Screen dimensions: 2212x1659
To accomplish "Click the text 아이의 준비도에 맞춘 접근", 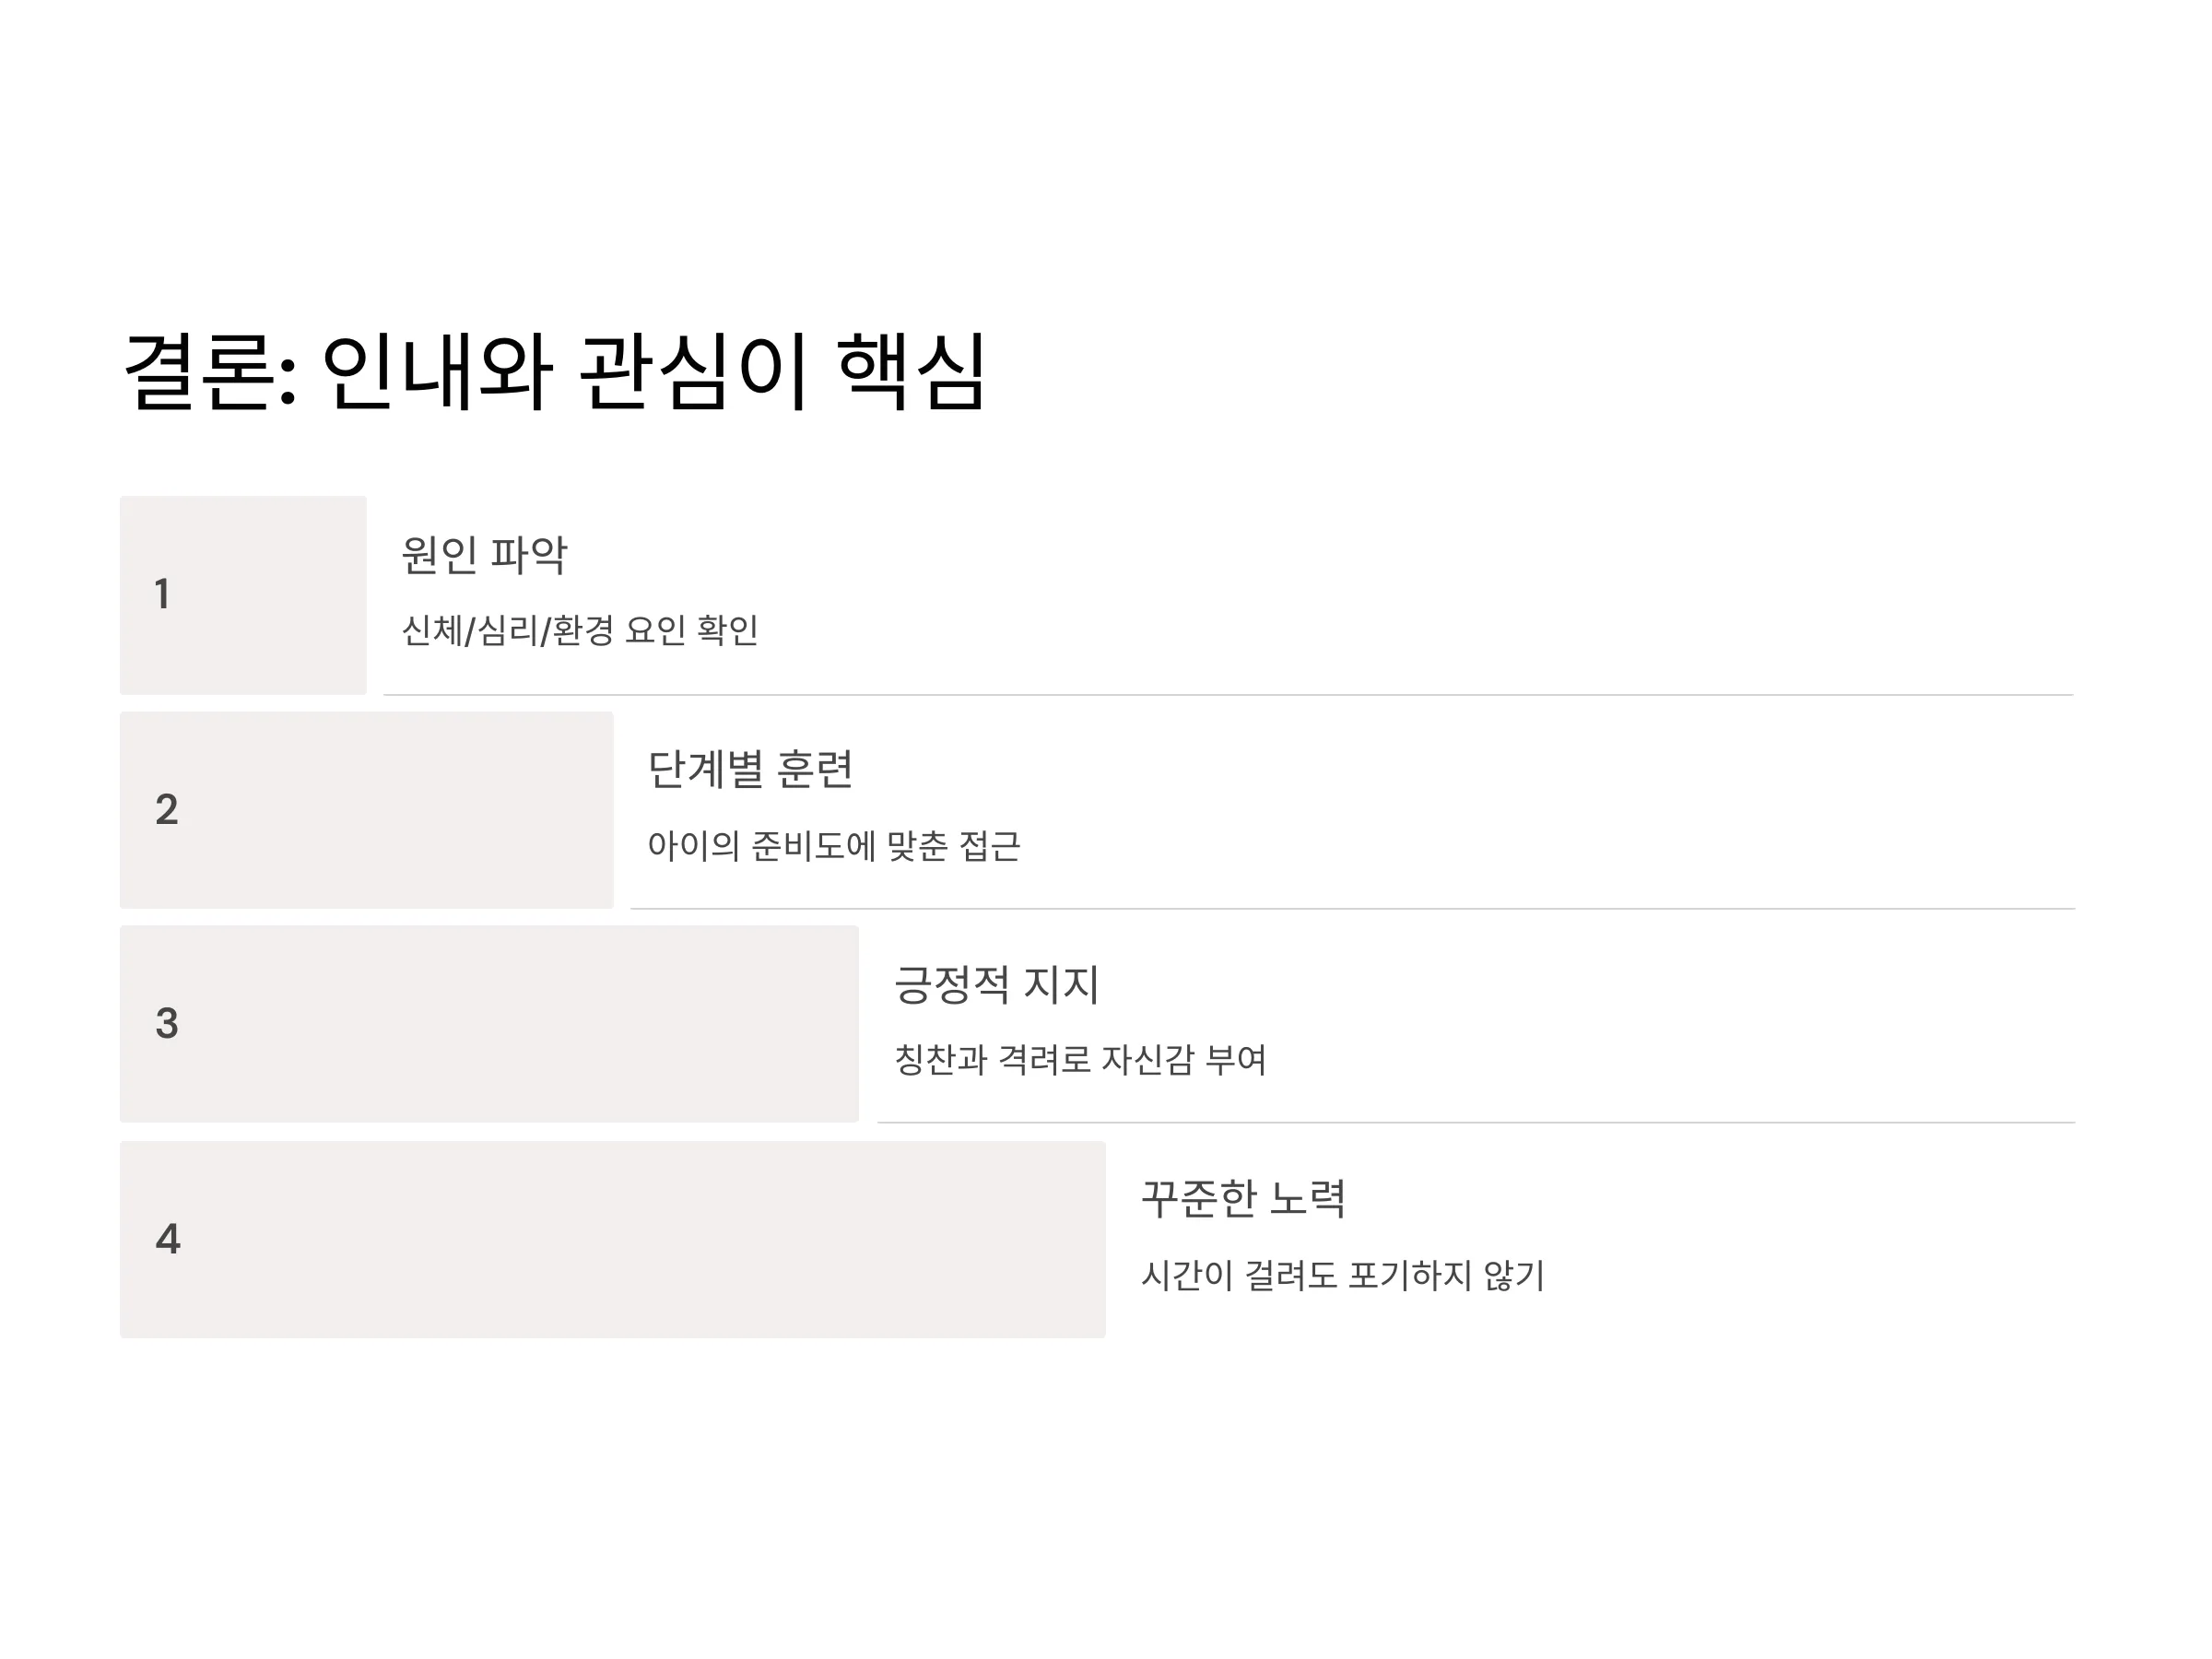I will point(834,846).
